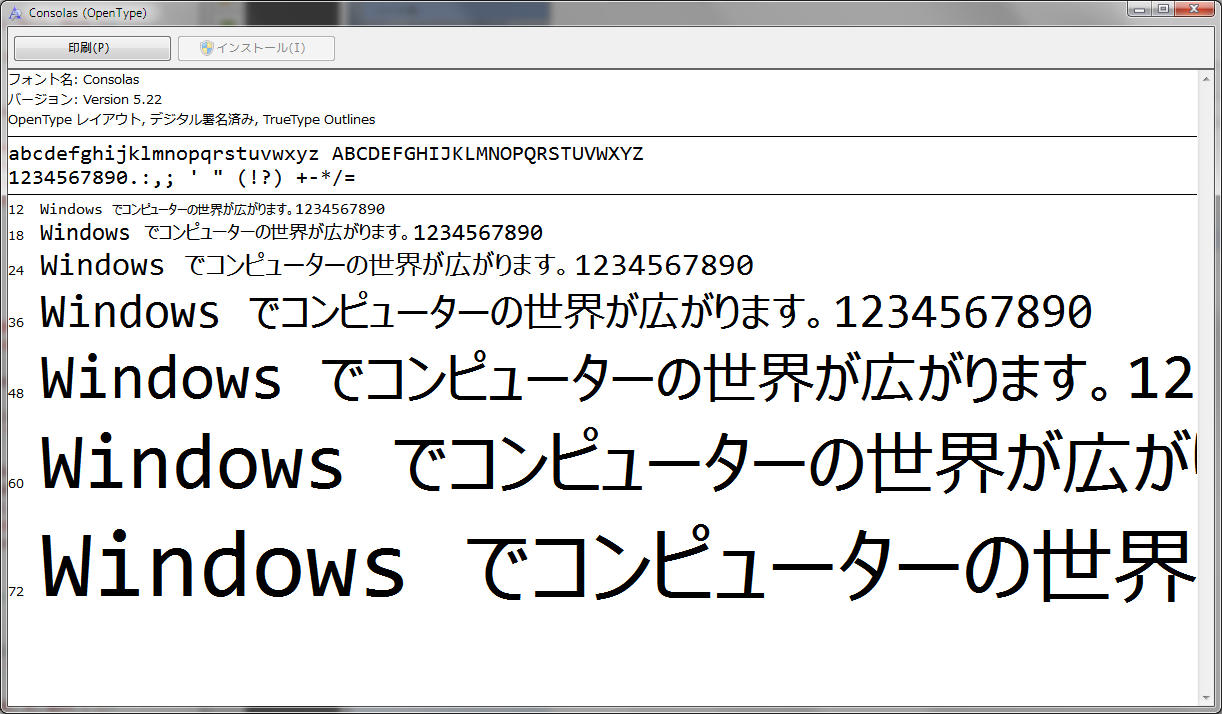Click the text バージョン: Version 5.22
1222x714 pixels.
[x=85, y=99]
